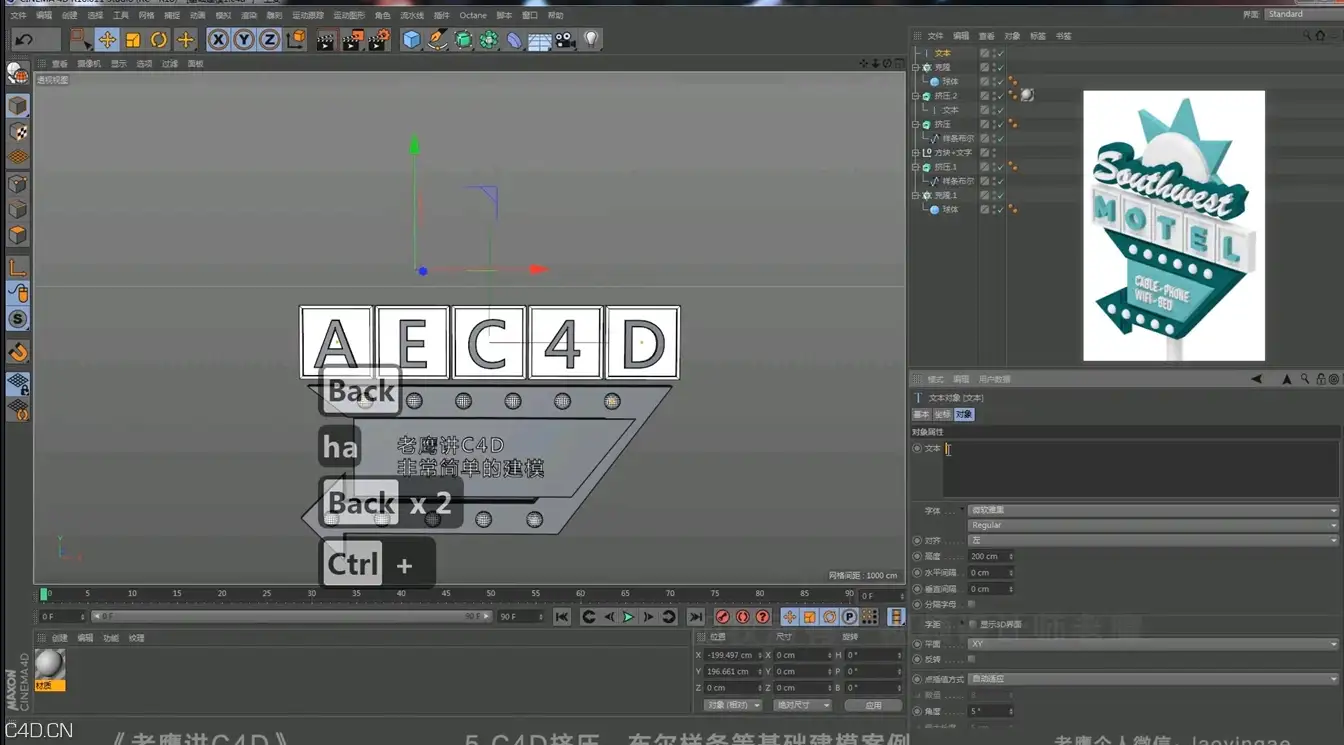1344x745 pixels.
Task: Toggle the Z axis lock
Action: click(x=269, y=40)
